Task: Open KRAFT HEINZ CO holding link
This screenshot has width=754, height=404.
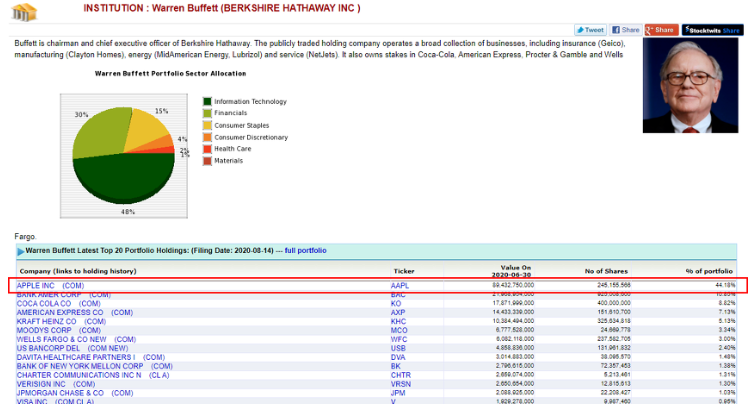Action: point(61,321)
